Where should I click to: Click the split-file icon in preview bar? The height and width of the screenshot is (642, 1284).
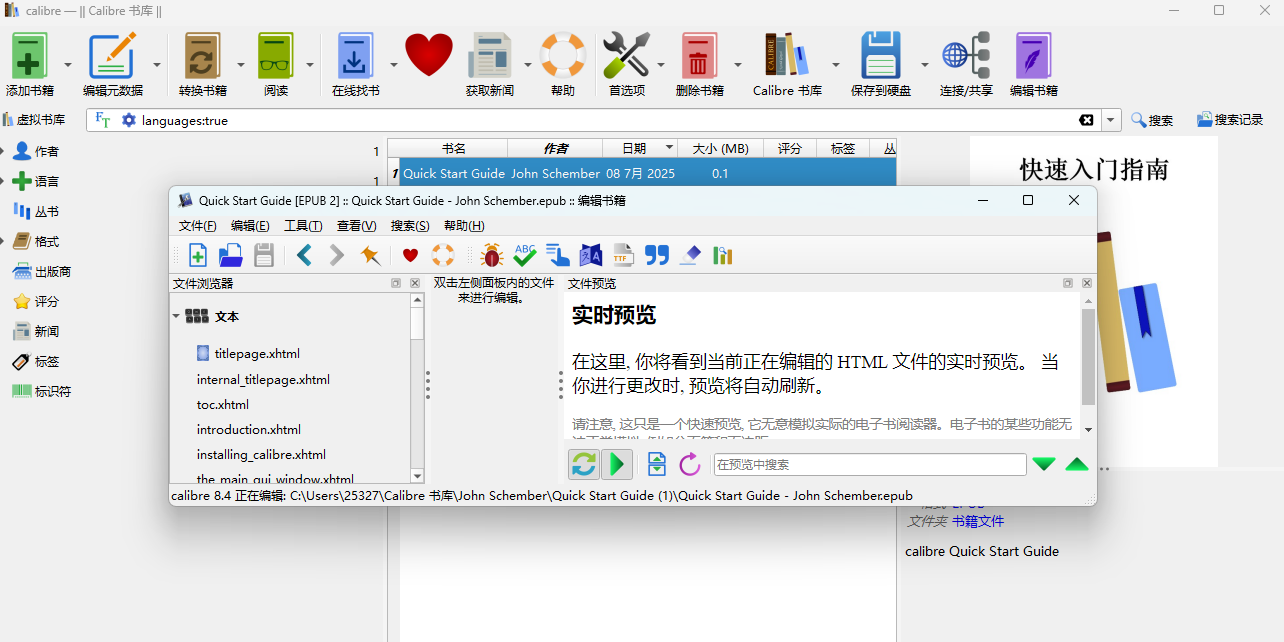(657, 464)
